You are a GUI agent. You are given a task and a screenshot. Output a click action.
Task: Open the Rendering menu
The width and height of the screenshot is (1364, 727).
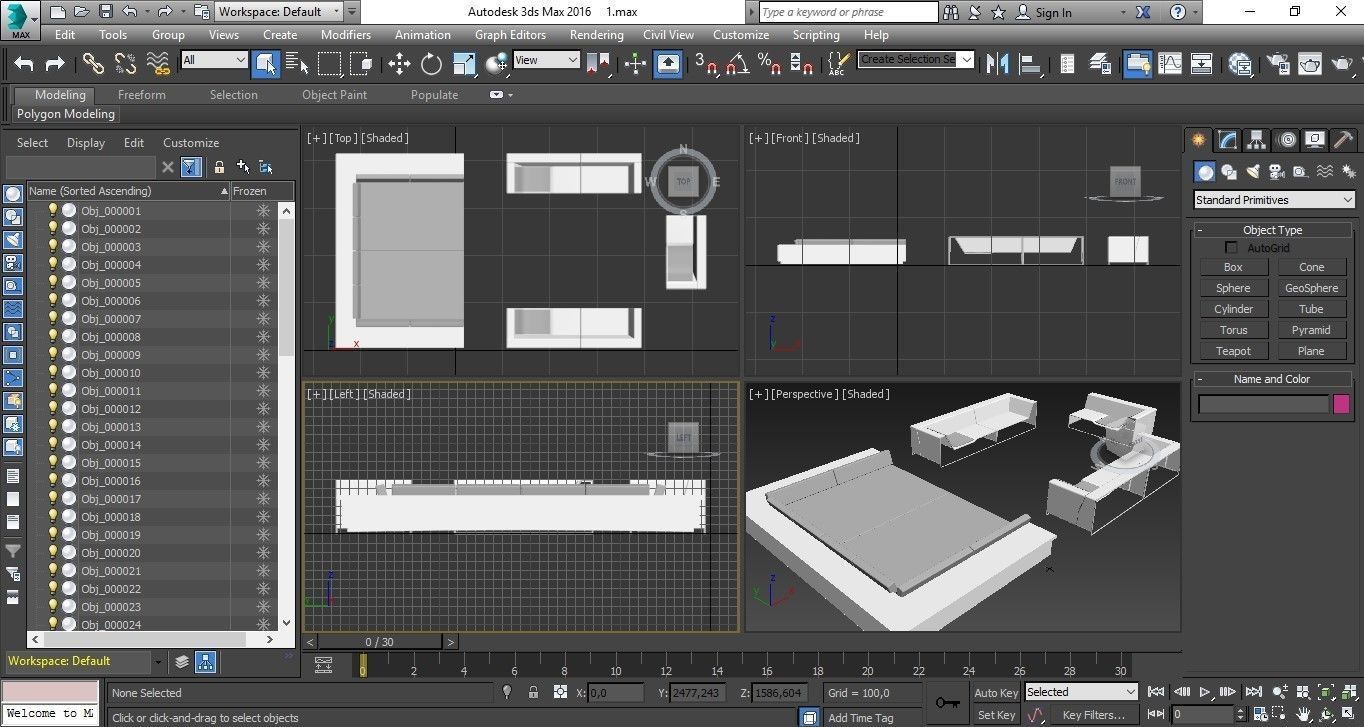[596, 34]
